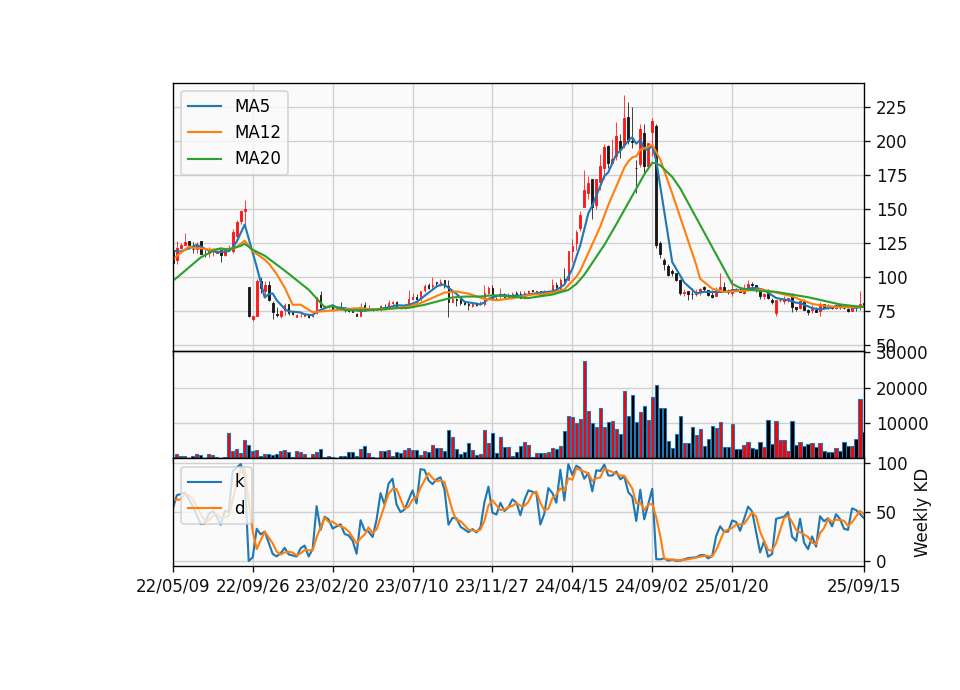Click the blue MA5 legend line sample
The height and width of the screenshot is (690, 960).
point(204,106)
